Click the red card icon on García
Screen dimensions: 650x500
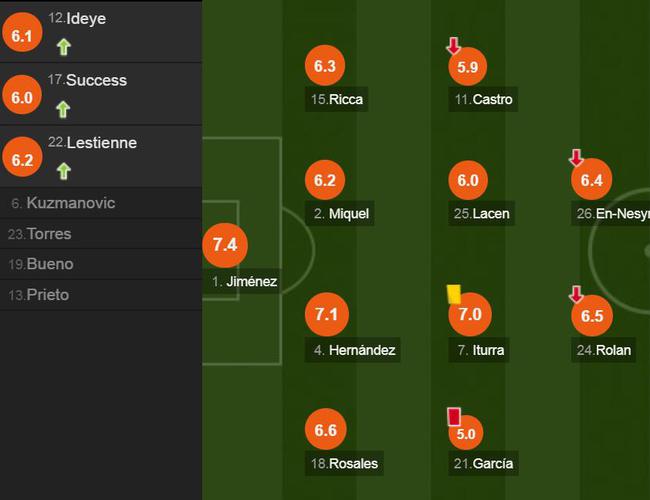coord(454,417)
